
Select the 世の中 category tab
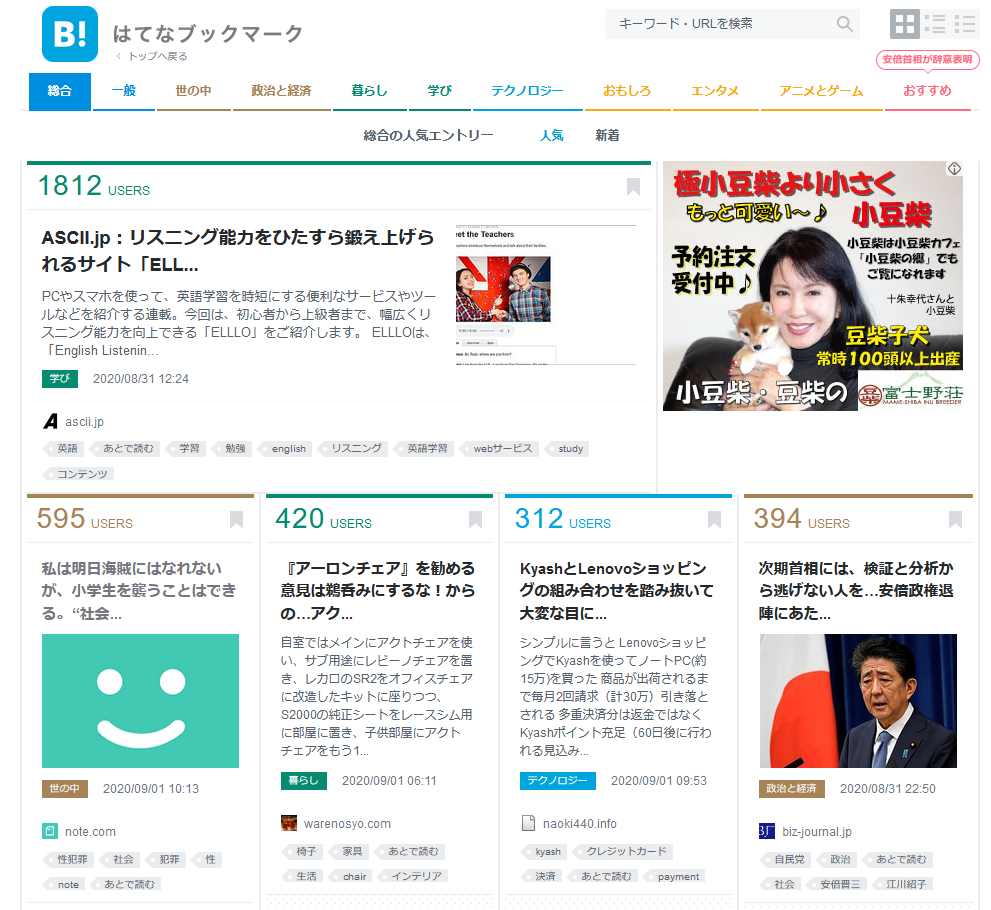point(193,91)
